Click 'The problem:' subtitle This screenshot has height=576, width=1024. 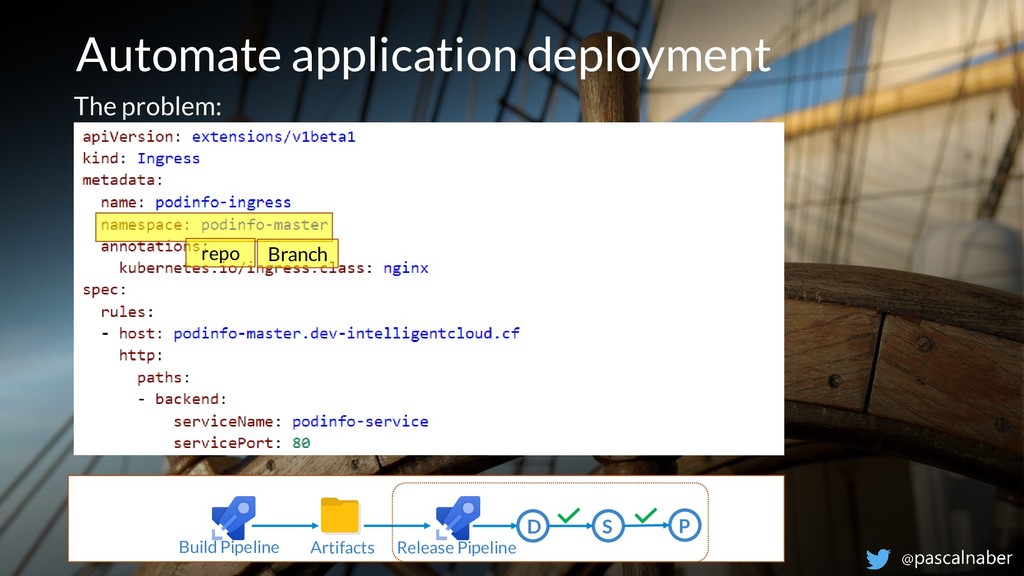click(x=148, y=106)
